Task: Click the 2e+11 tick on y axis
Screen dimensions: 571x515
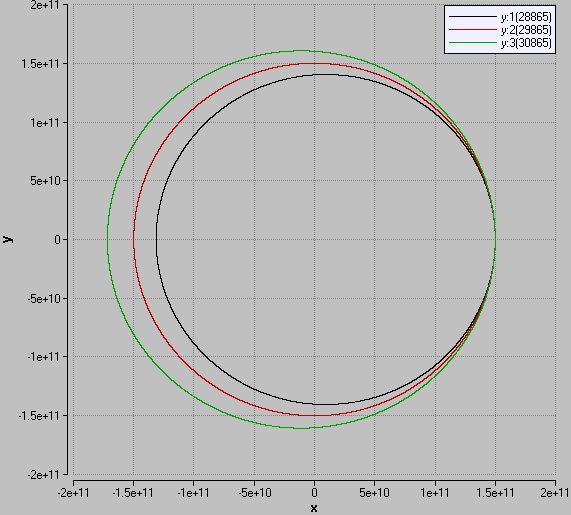Action: click(44, 5)
